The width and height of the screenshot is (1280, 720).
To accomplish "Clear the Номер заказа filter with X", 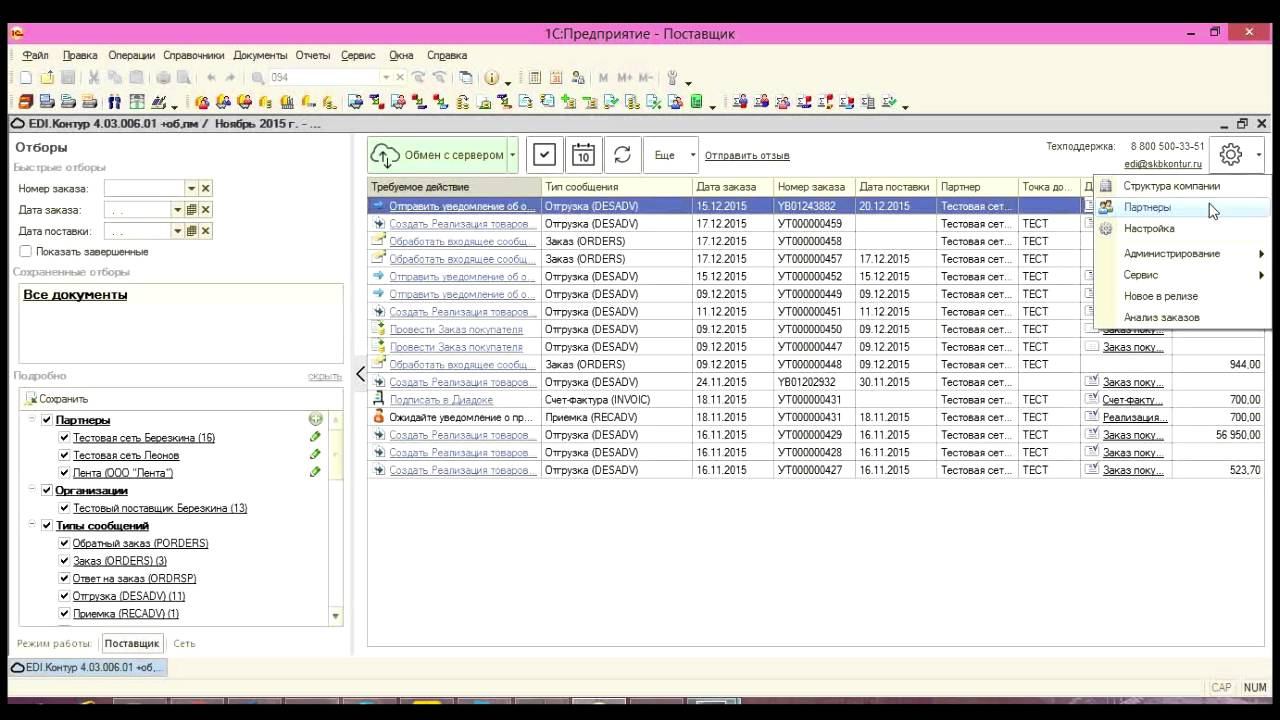I will [206, 188].
